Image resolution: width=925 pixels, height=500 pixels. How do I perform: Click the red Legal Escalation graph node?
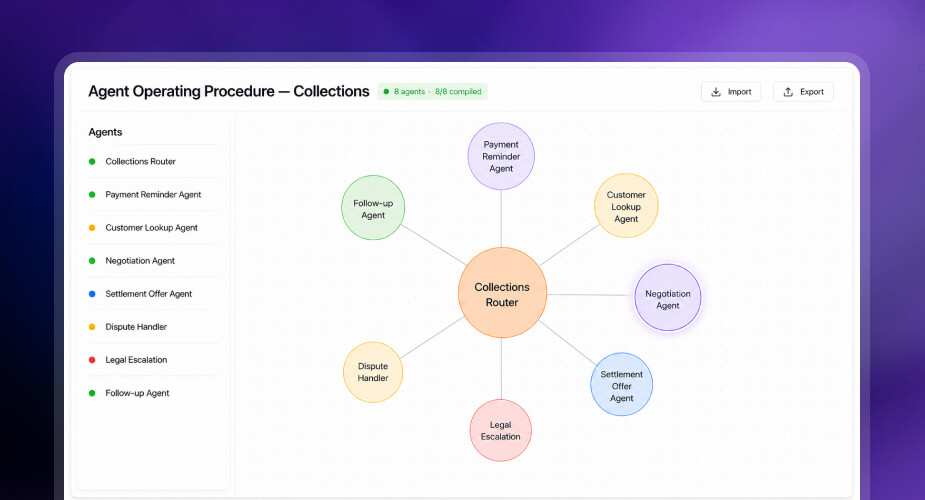point(500,430)
